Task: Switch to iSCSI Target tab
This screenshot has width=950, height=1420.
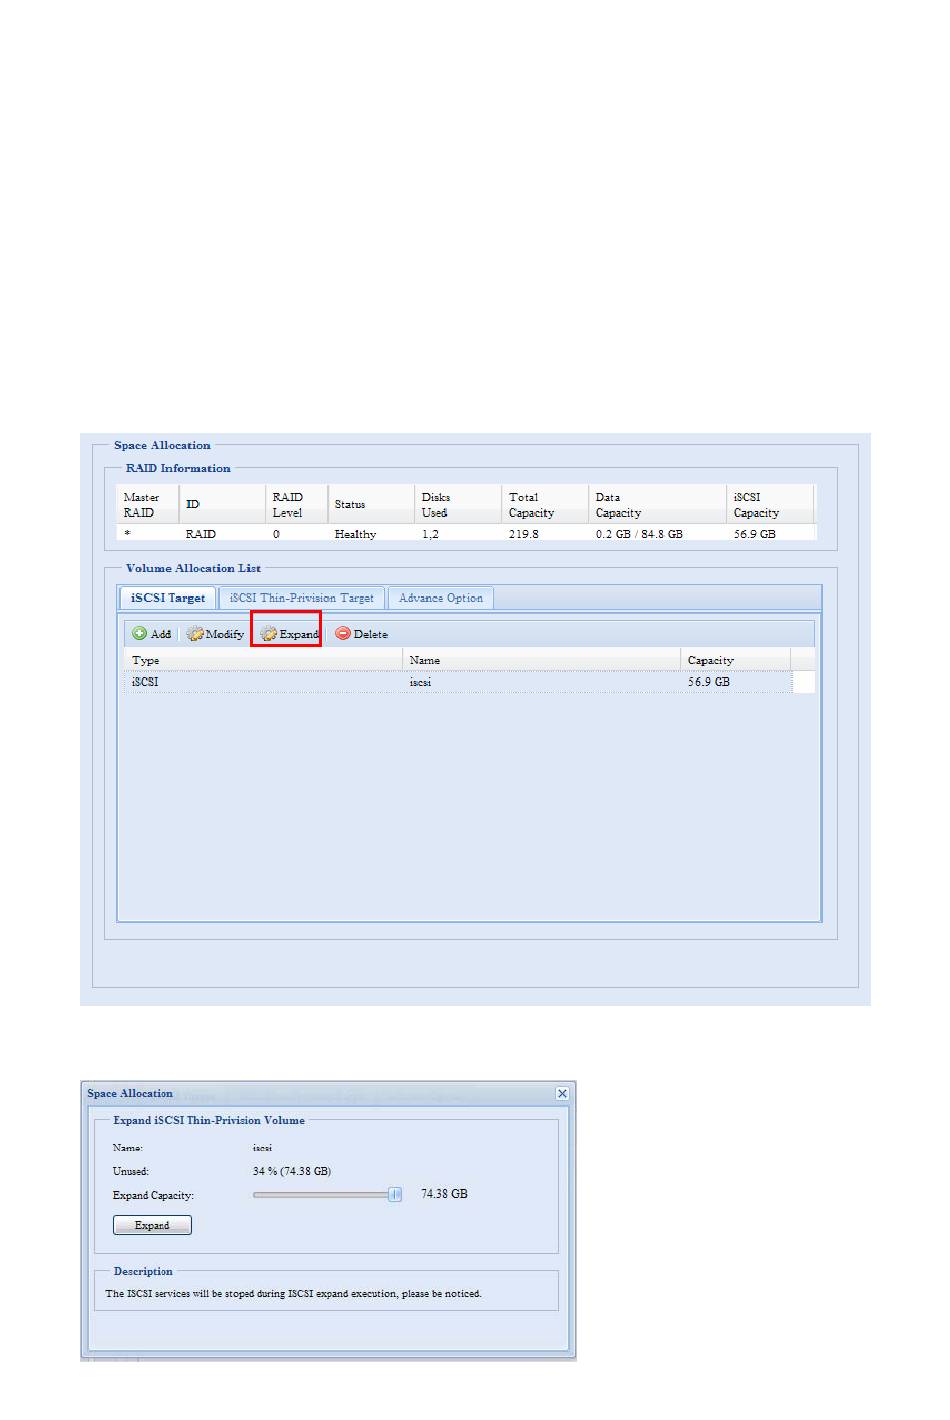Action: 168,598
